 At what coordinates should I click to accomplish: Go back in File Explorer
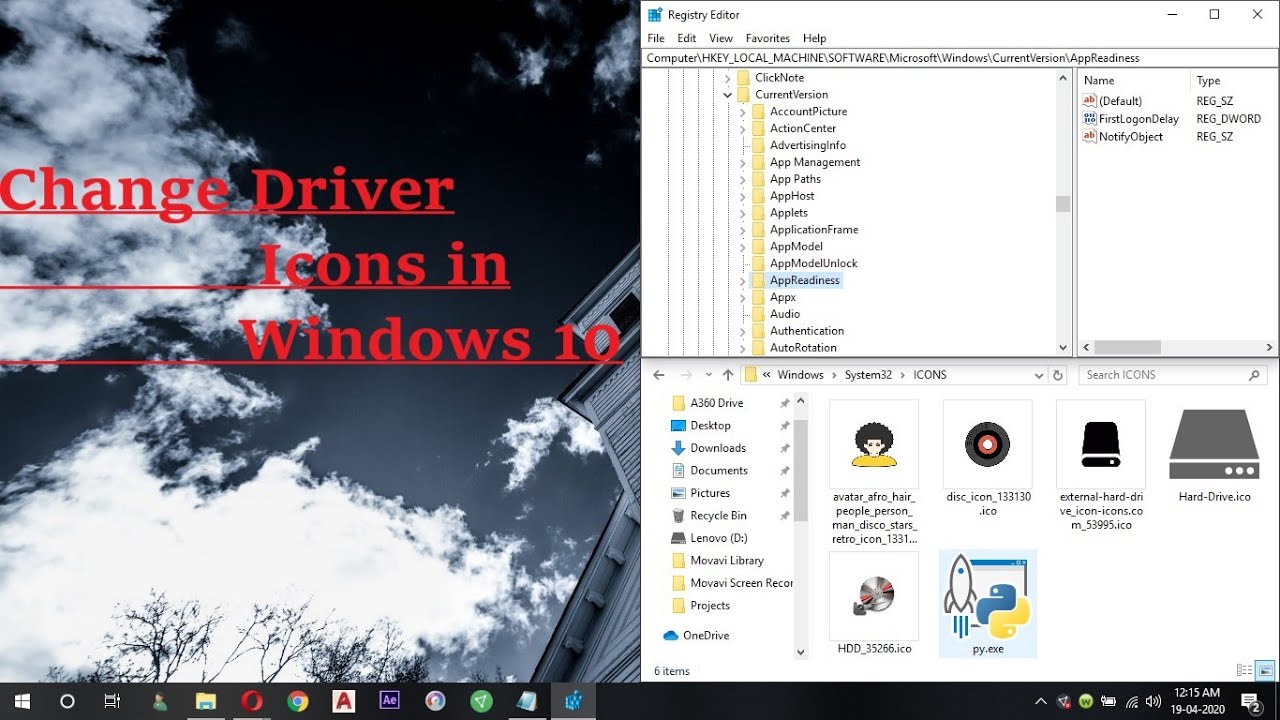click(658, 375)
